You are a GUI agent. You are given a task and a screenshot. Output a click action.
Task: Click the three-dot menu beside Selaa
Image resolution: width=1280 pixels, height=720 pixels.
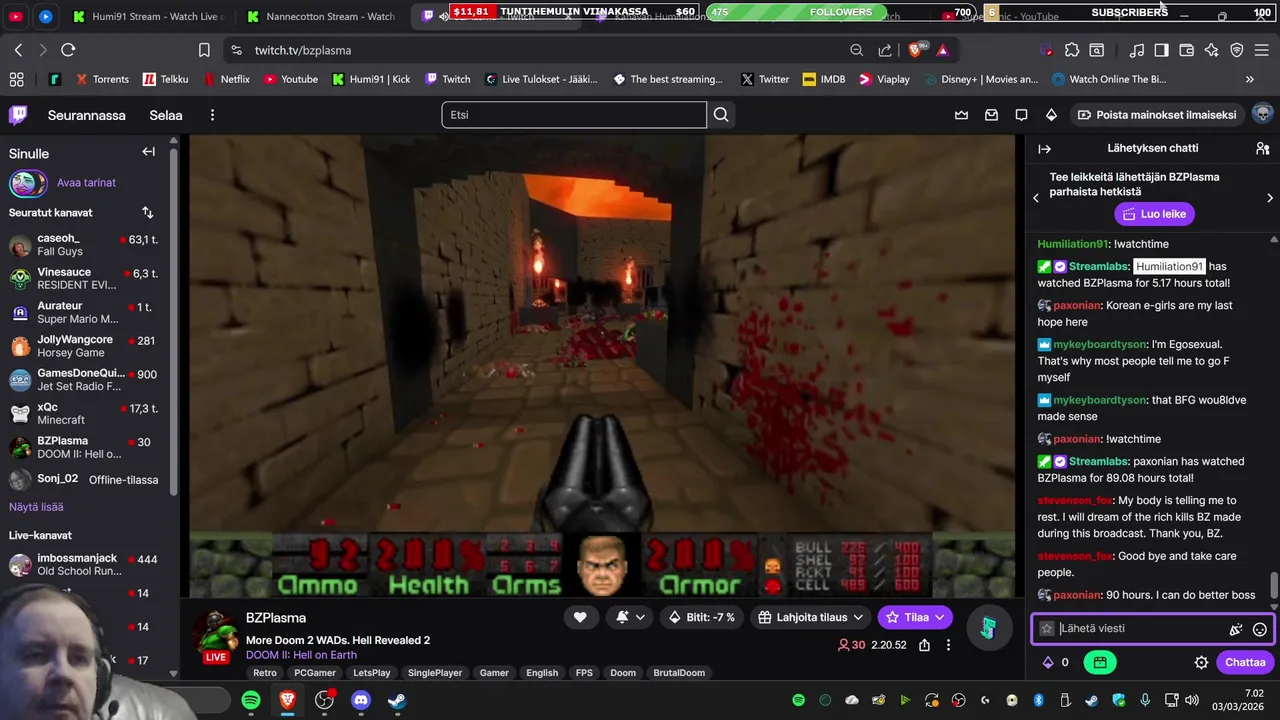coord(212,115)
